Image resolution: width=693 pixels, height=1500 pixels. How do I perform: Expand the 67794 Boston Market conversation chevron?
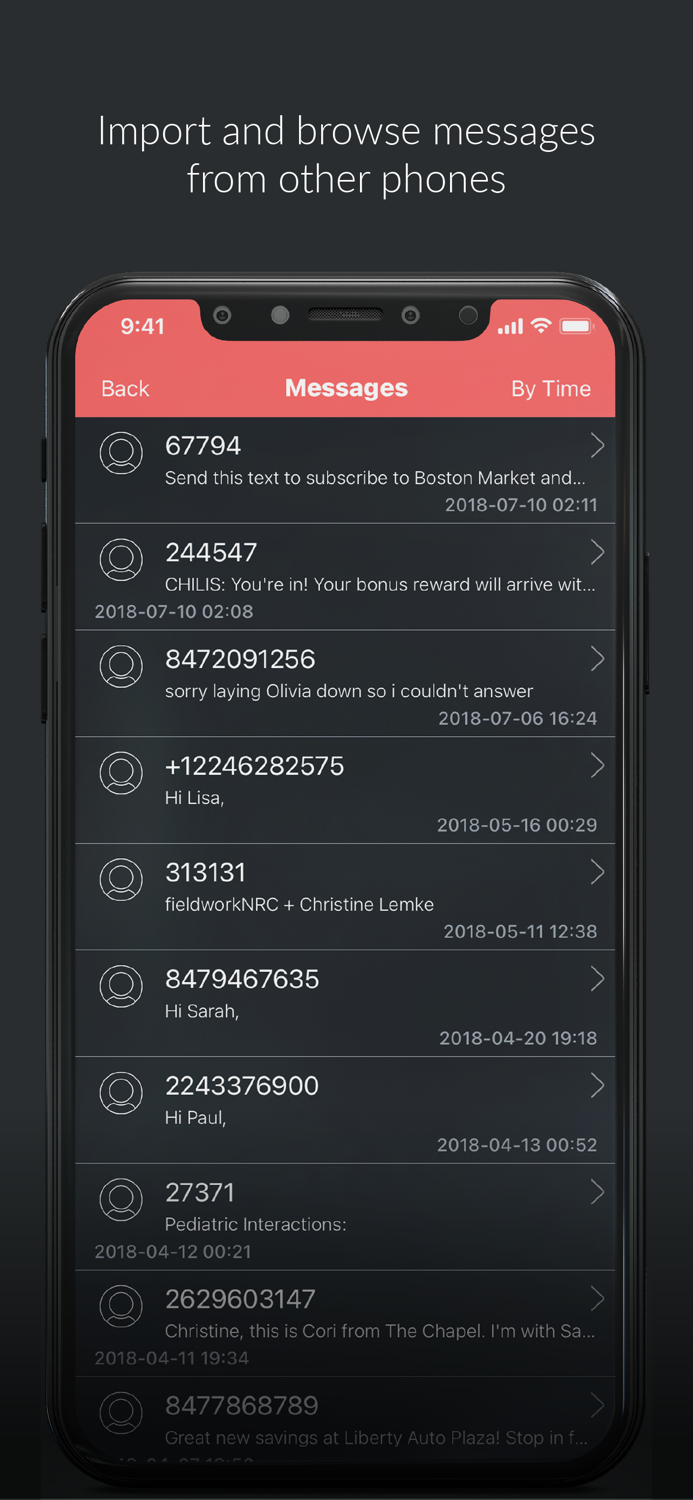tap(597, 445)
